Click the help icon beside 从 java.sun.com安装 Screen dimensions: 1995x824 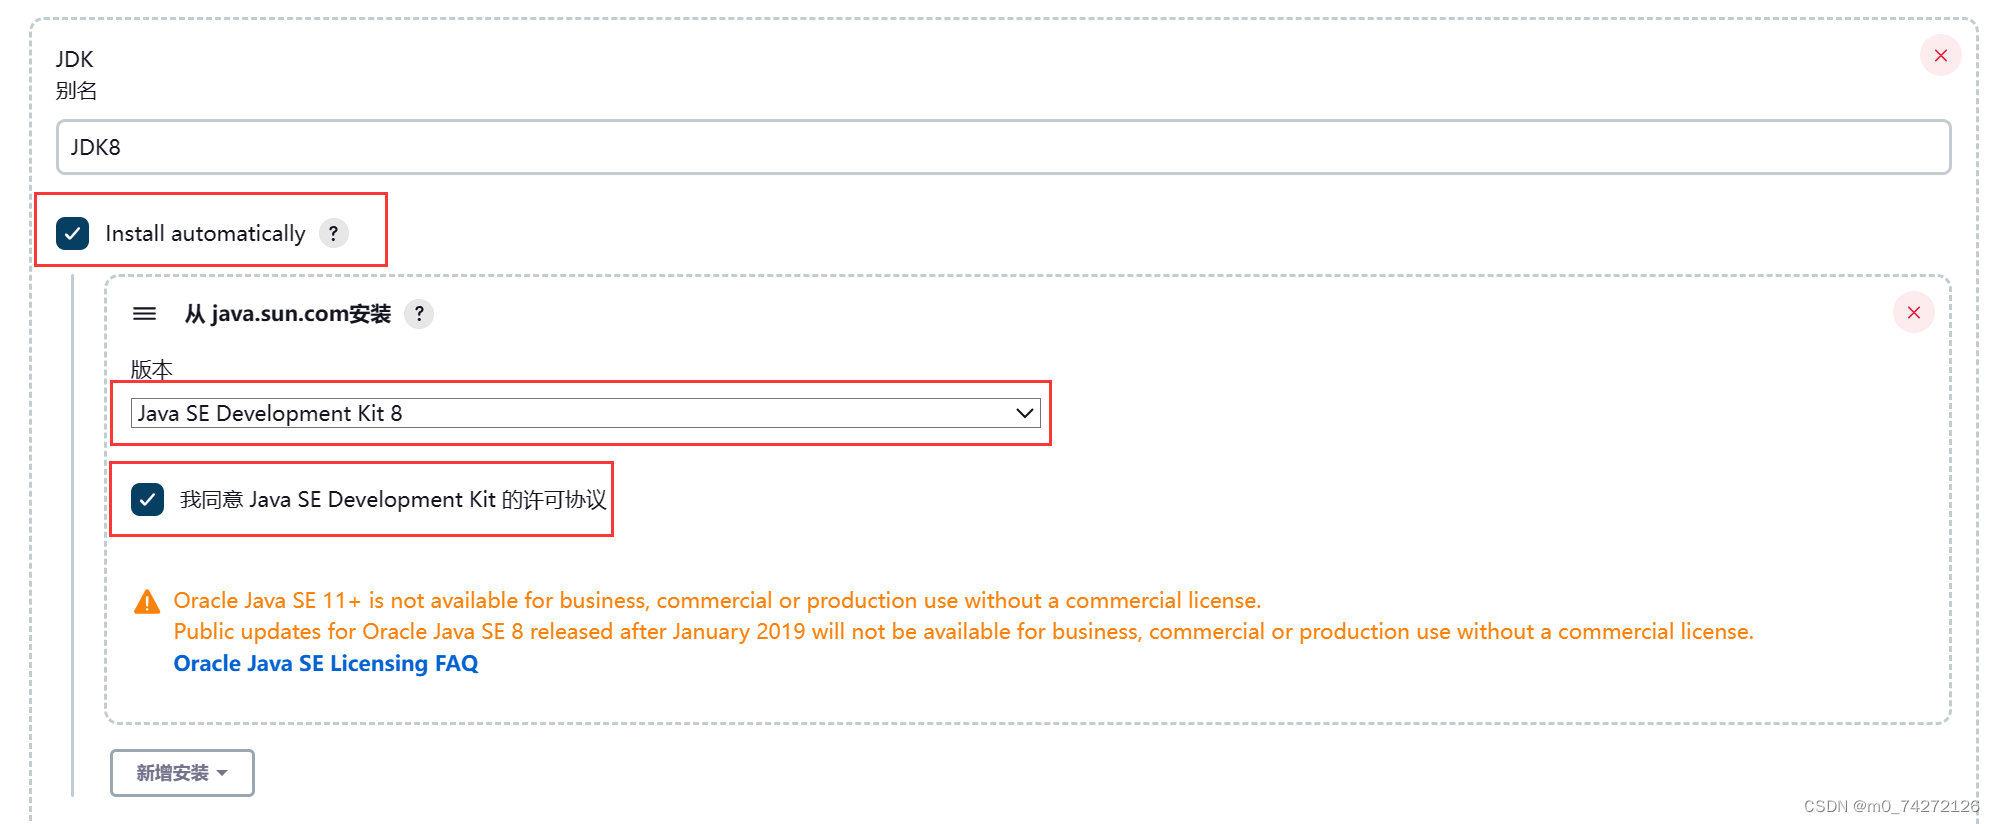click(x=420, y=314)
